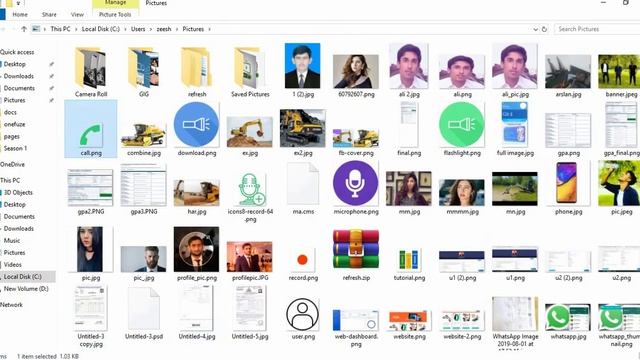Select the 1 (2).jpg portrait photo

click(302, 70)
